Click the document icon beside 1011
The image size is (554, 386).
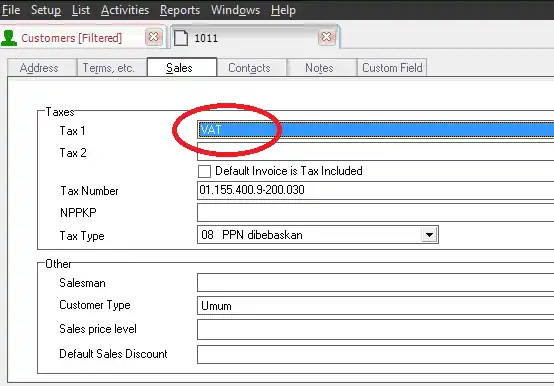pos(181,38)
